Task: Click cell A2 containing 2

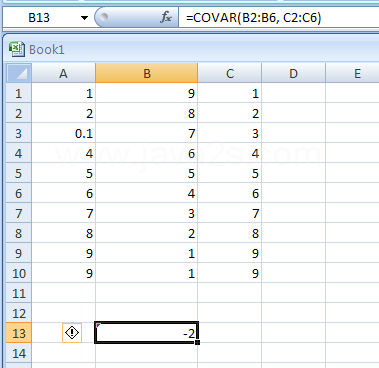Action: click(x=63, y=113)
